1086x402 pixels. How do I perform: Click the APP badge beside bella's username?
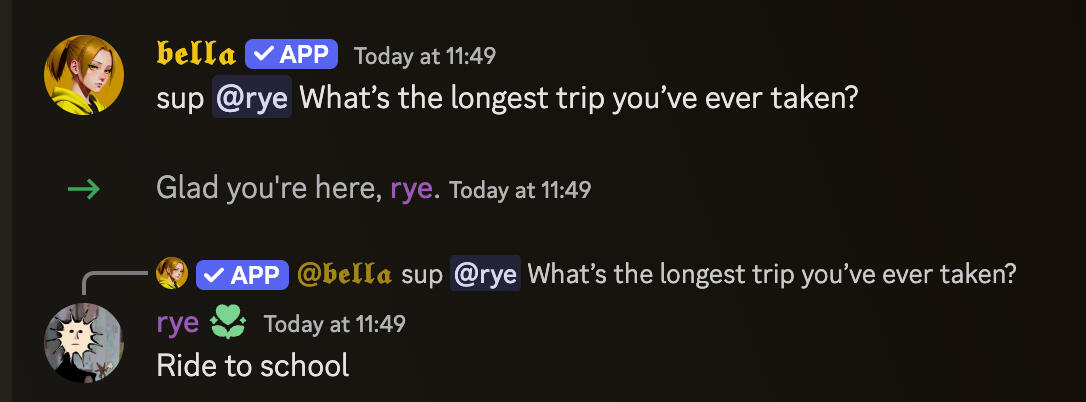point(292,55)
